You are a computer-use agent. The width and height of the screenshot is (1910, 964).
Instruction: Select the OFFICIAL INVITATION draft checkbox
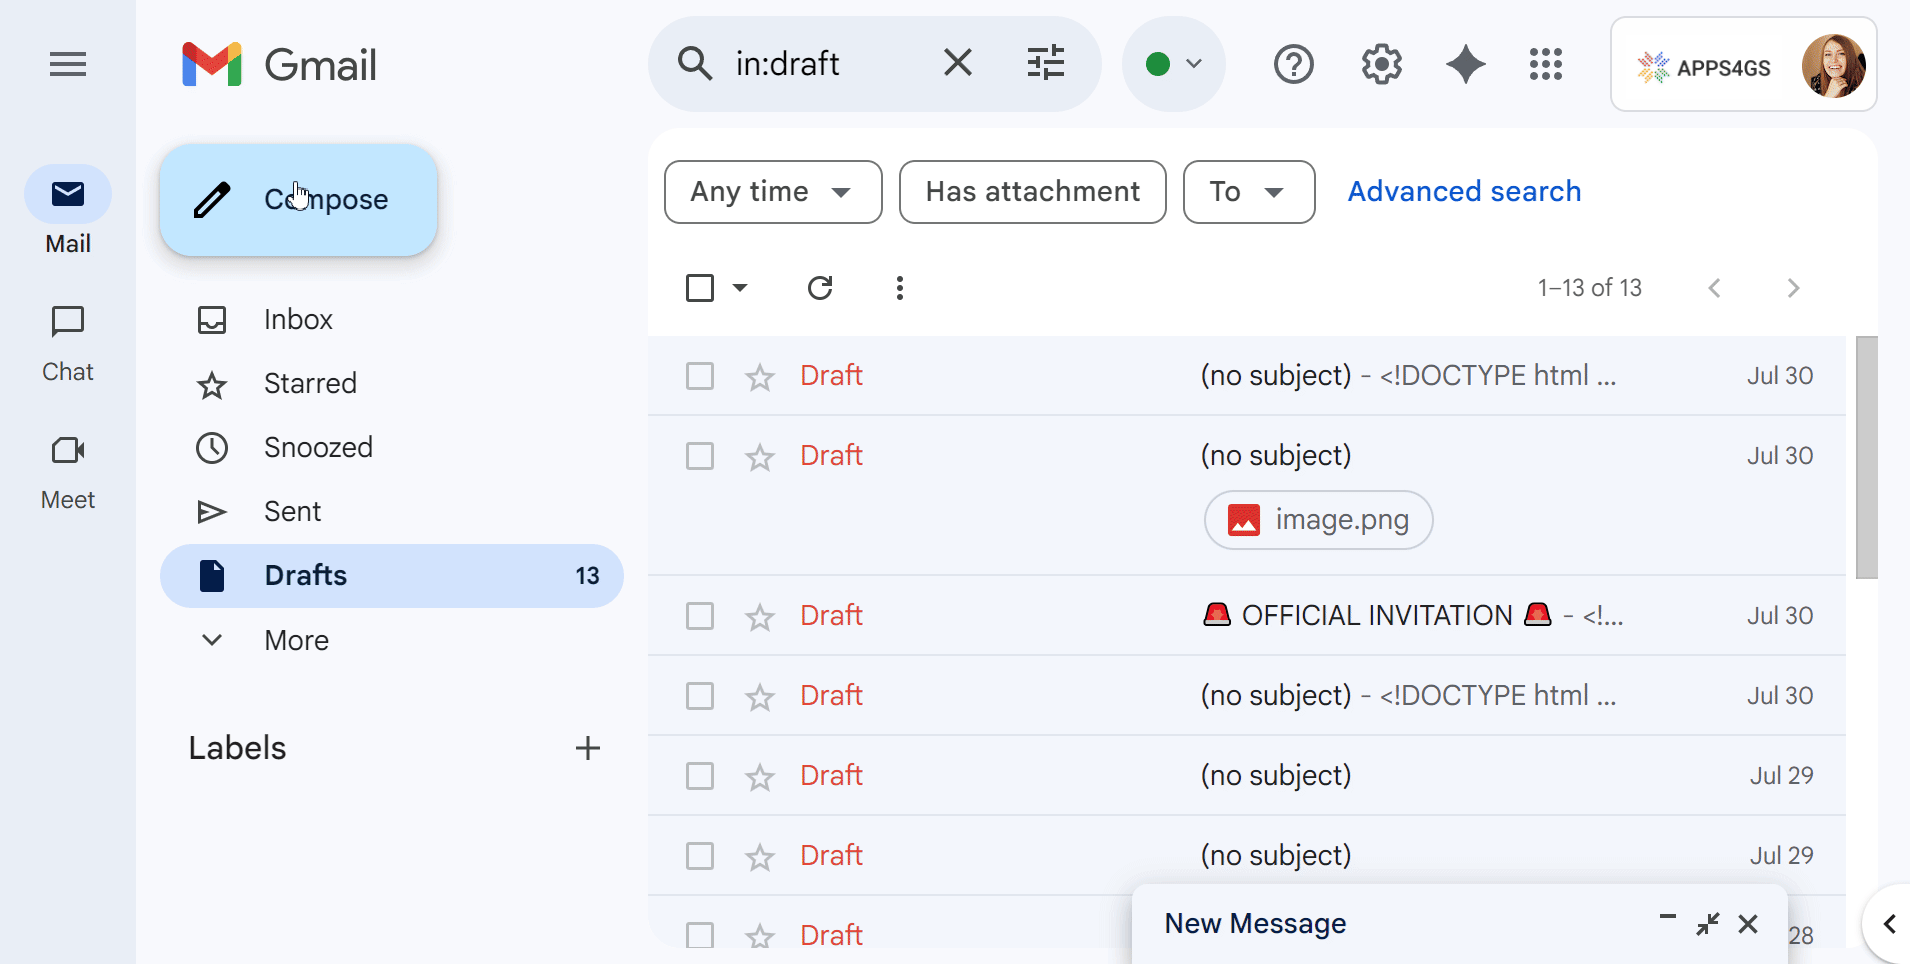tap(700, 616)
